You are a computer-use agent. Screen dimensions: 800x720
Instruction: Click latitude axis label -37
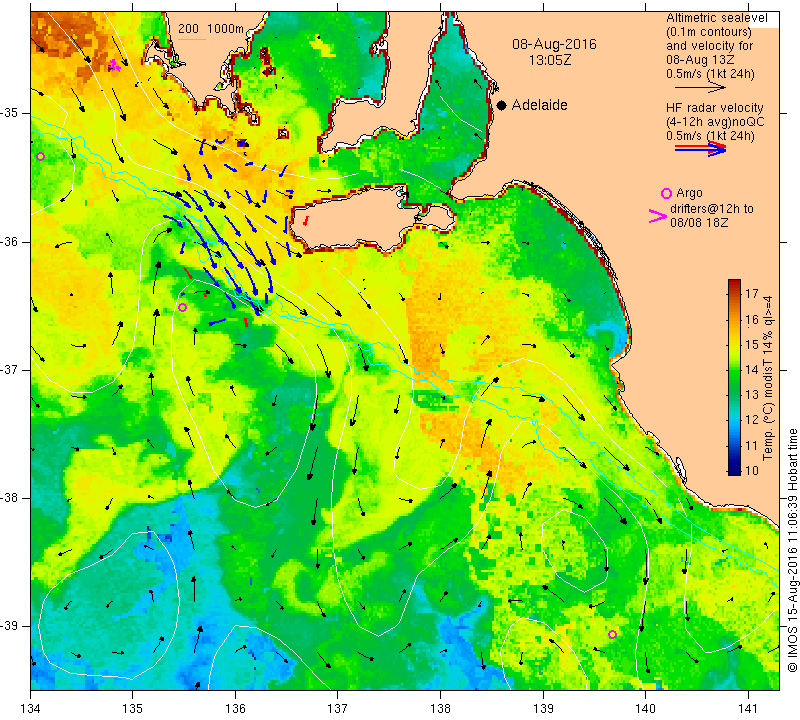pyautogui.click(x=10, y=369)
